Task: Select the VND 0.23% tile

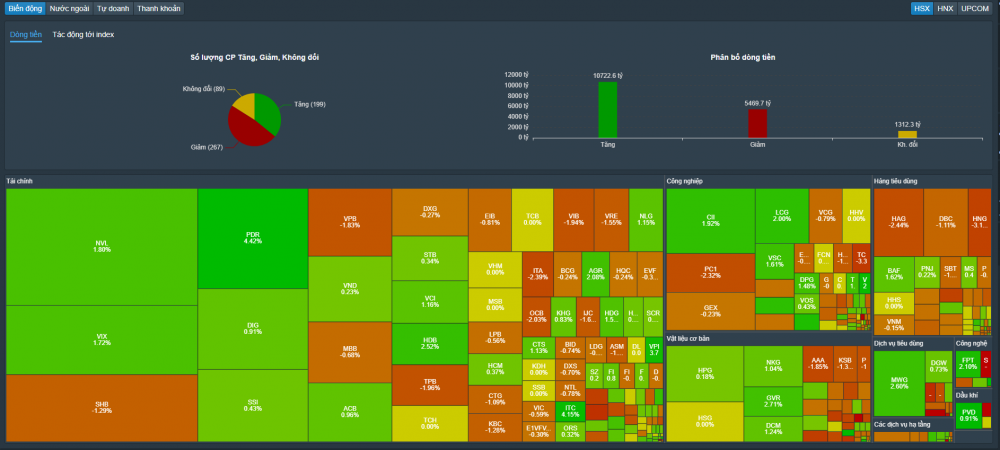Action: (350, 289)
